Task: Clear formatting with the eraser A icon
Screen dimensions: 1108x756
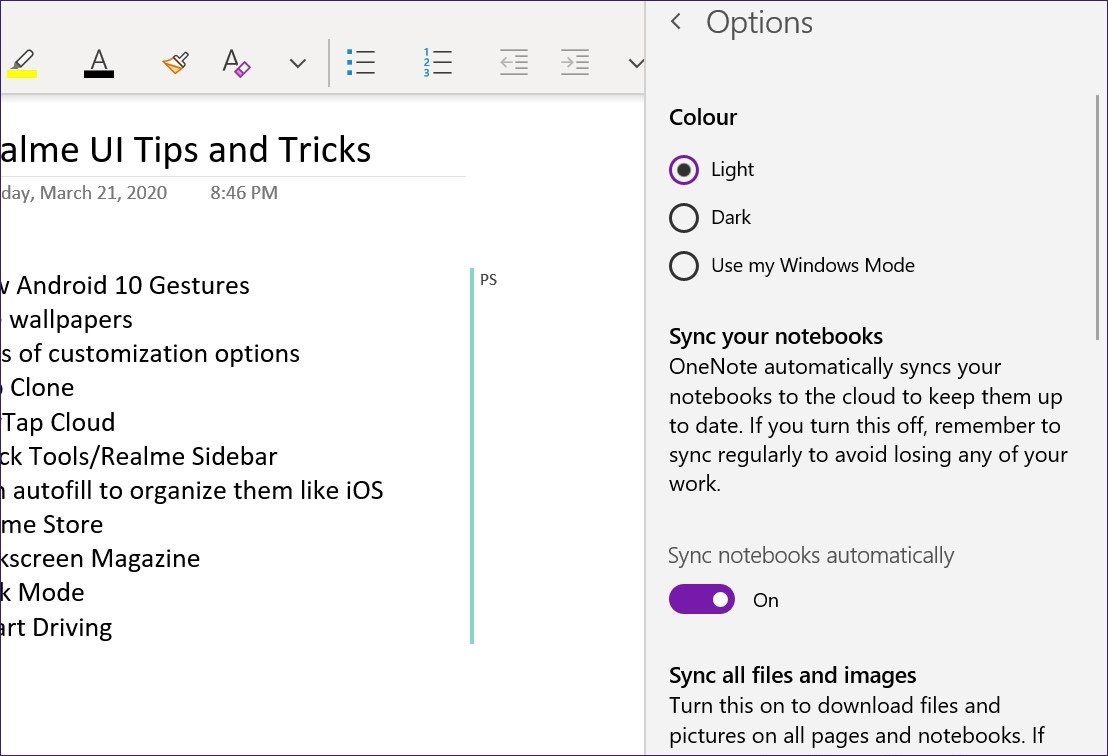Action: point(236,63)
